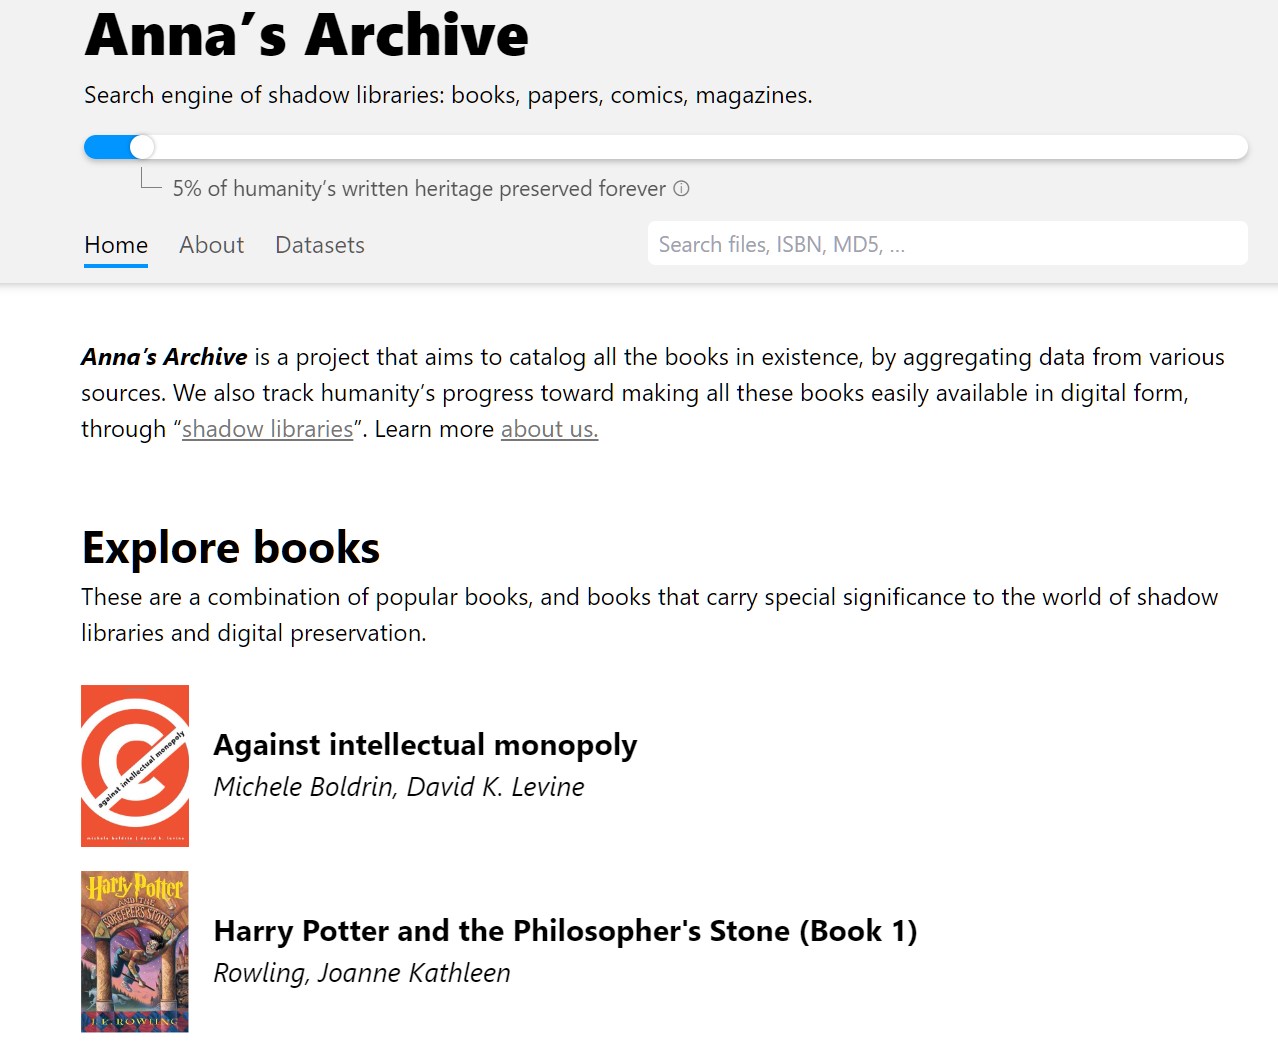Open Harry Potter and the Philosopher's Stone title

(565, 931)
